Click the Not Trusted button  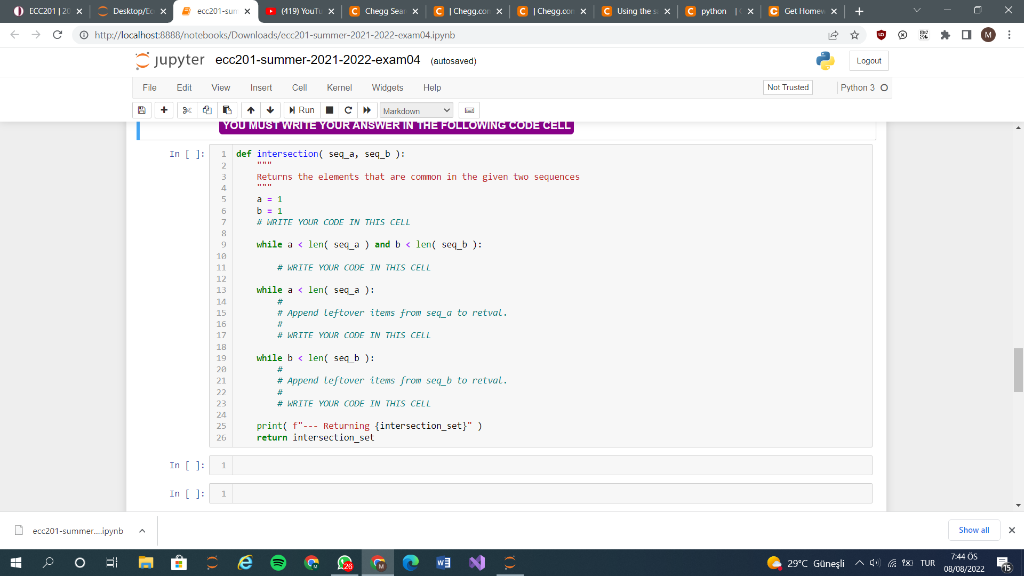pyautogui.click(x=788, y=88)
